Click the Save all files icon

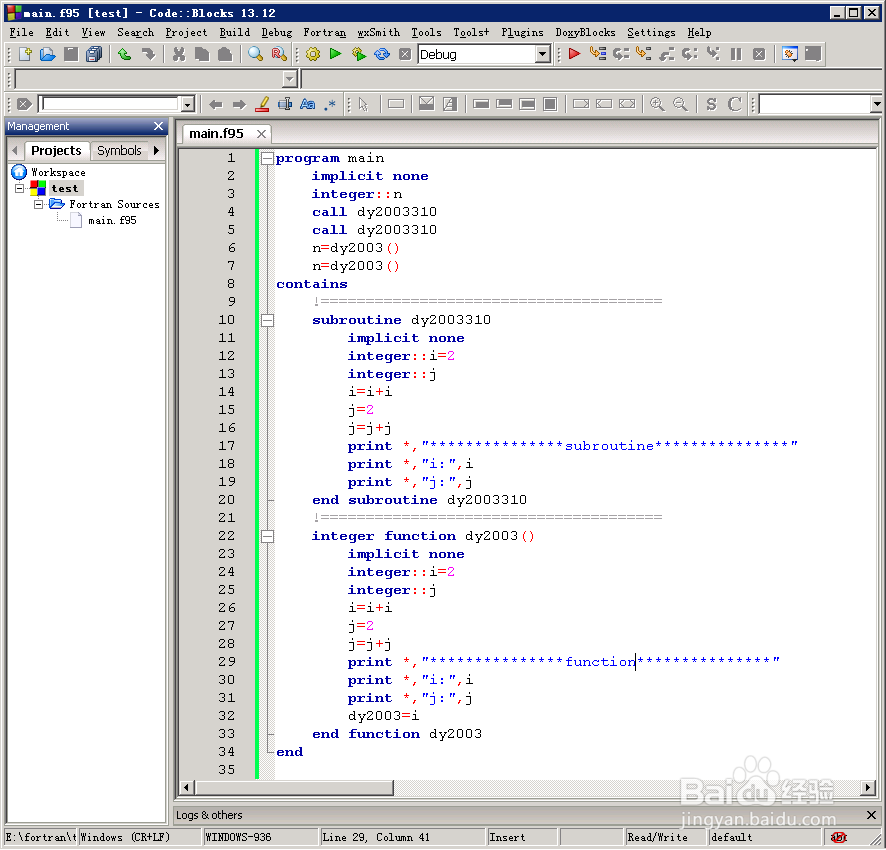(x=94, y=54)
